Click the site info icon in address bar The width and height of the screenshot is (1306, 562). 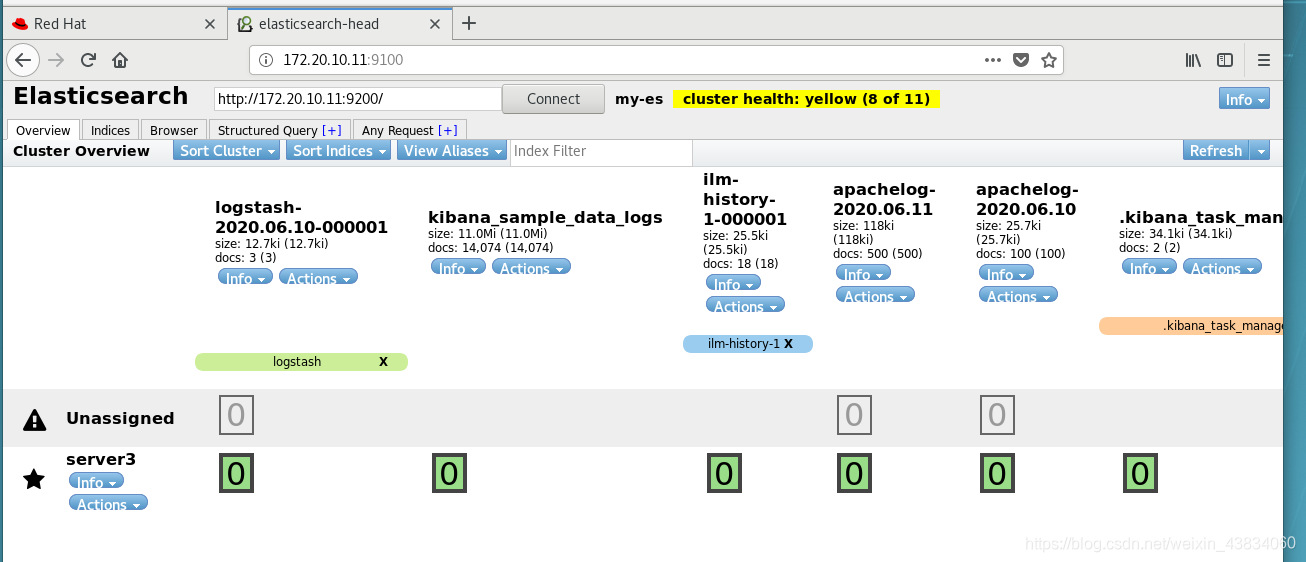coord(266,60)
